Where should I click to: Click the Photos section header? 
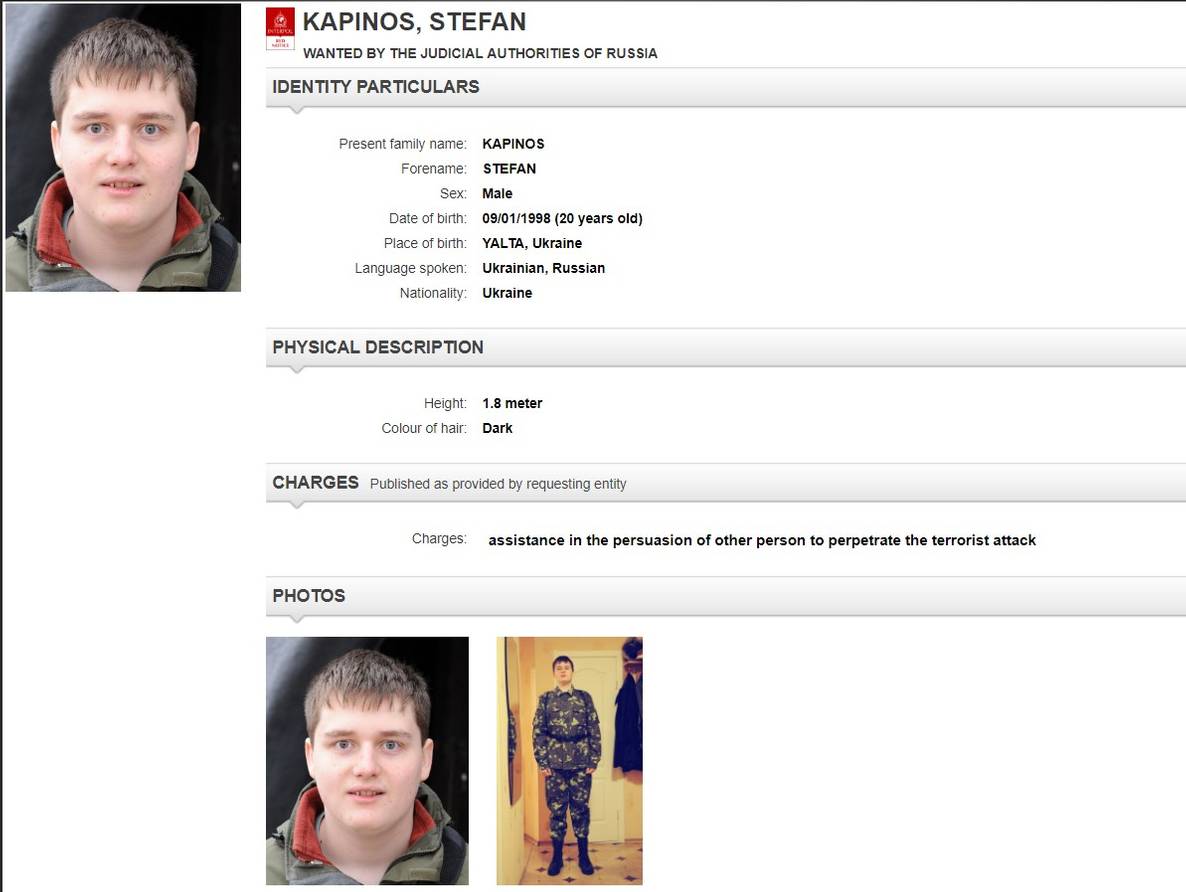point(309,595)
